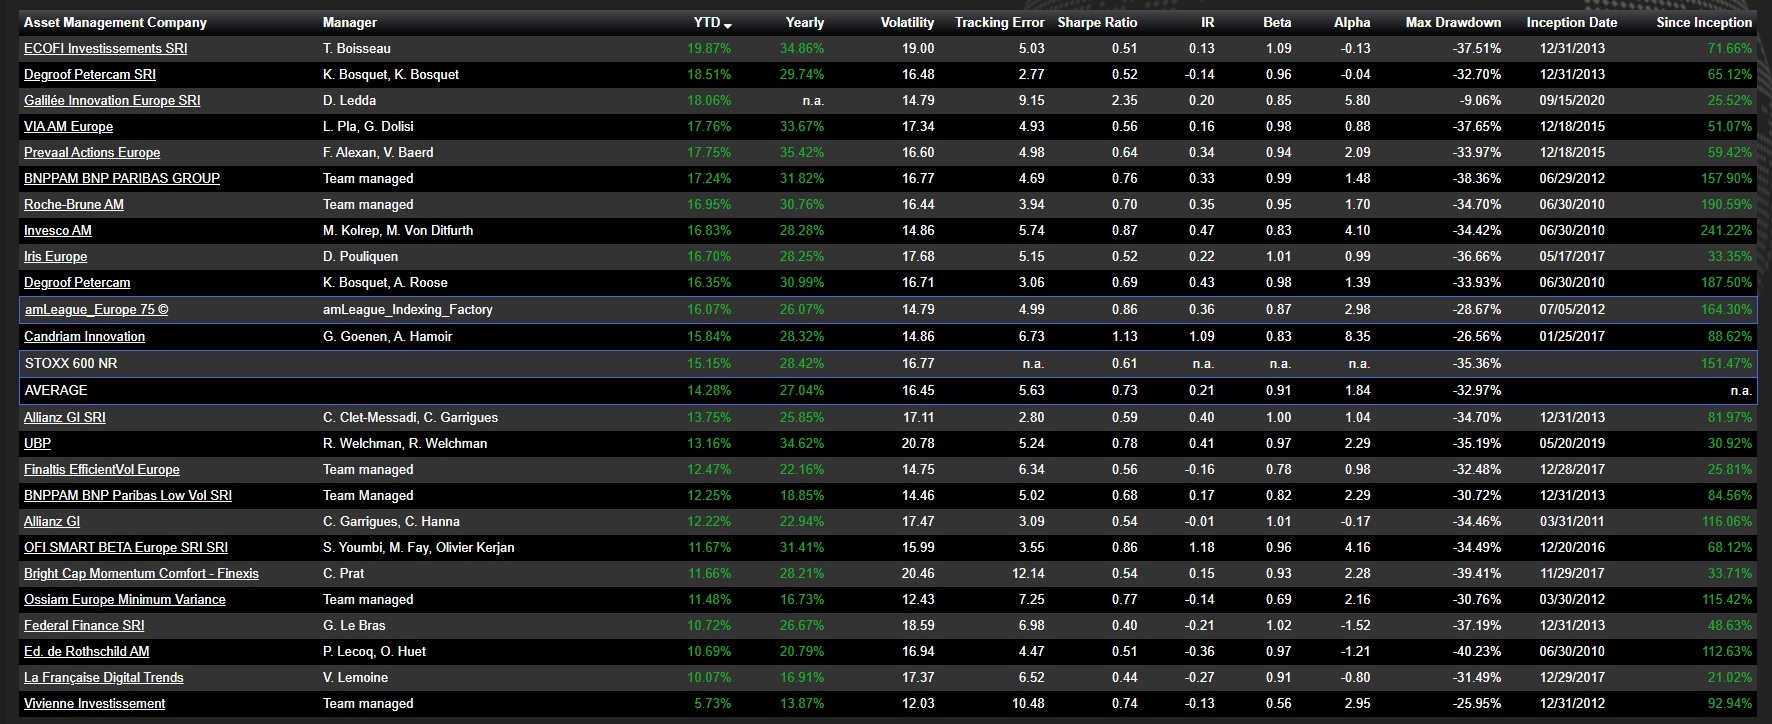Click IR value 1.18

(x=1201, y=547)
